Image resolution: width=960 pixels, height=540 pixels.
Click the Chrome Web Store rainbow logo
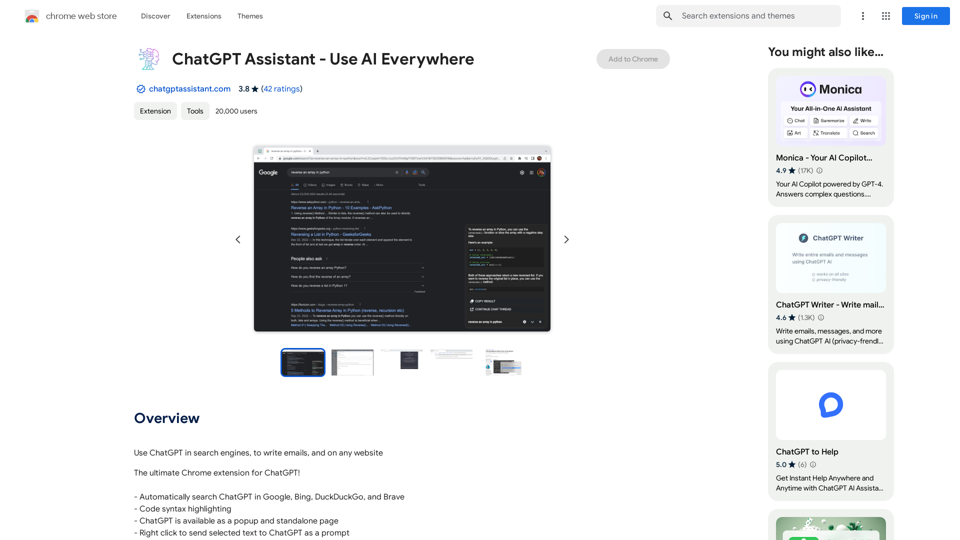pos(32,17)
